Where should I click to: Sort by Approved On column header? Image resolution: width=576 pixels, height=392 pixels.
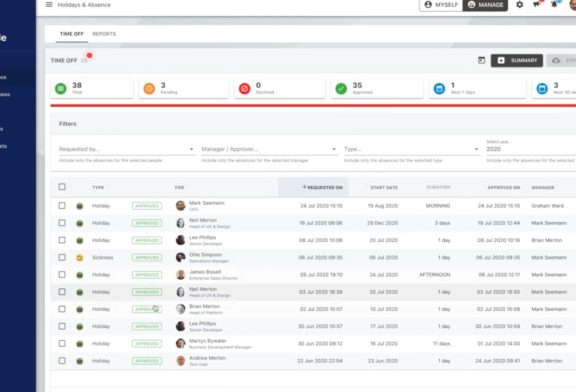coord(504,187)
